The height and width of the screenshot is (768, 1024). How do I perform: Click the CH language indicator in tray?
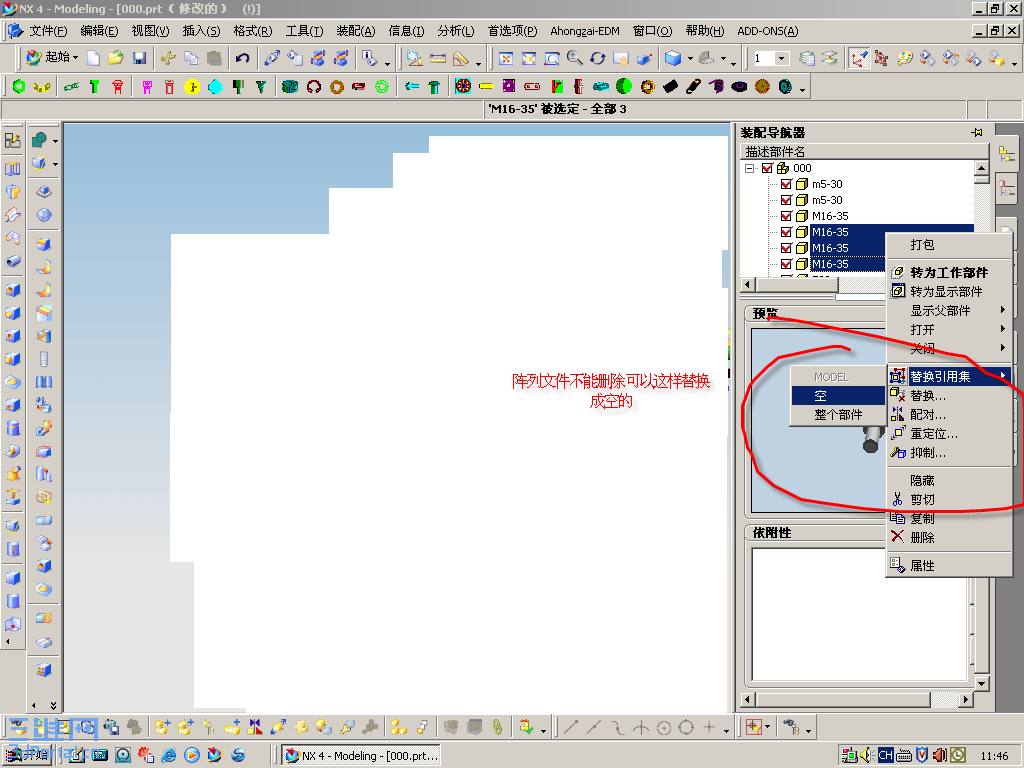(x=885, y=756)
